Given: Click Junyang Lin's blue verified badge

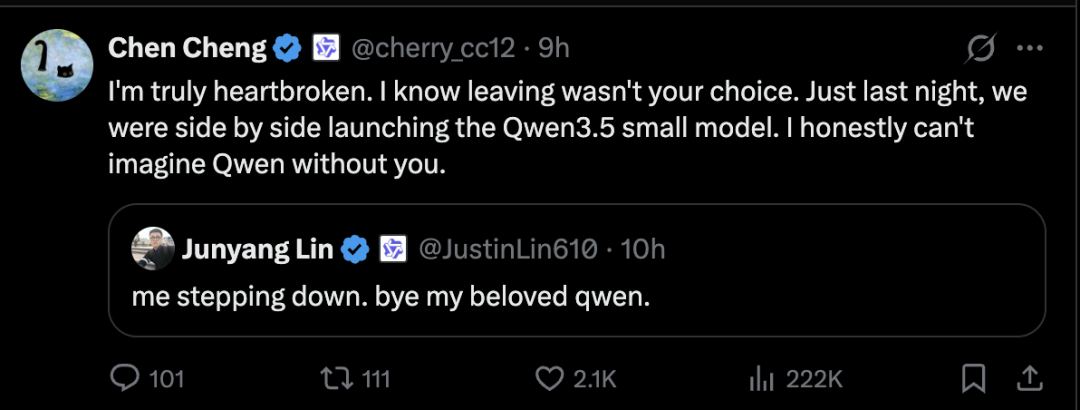Looking at the screenshot, I should 355,249.
